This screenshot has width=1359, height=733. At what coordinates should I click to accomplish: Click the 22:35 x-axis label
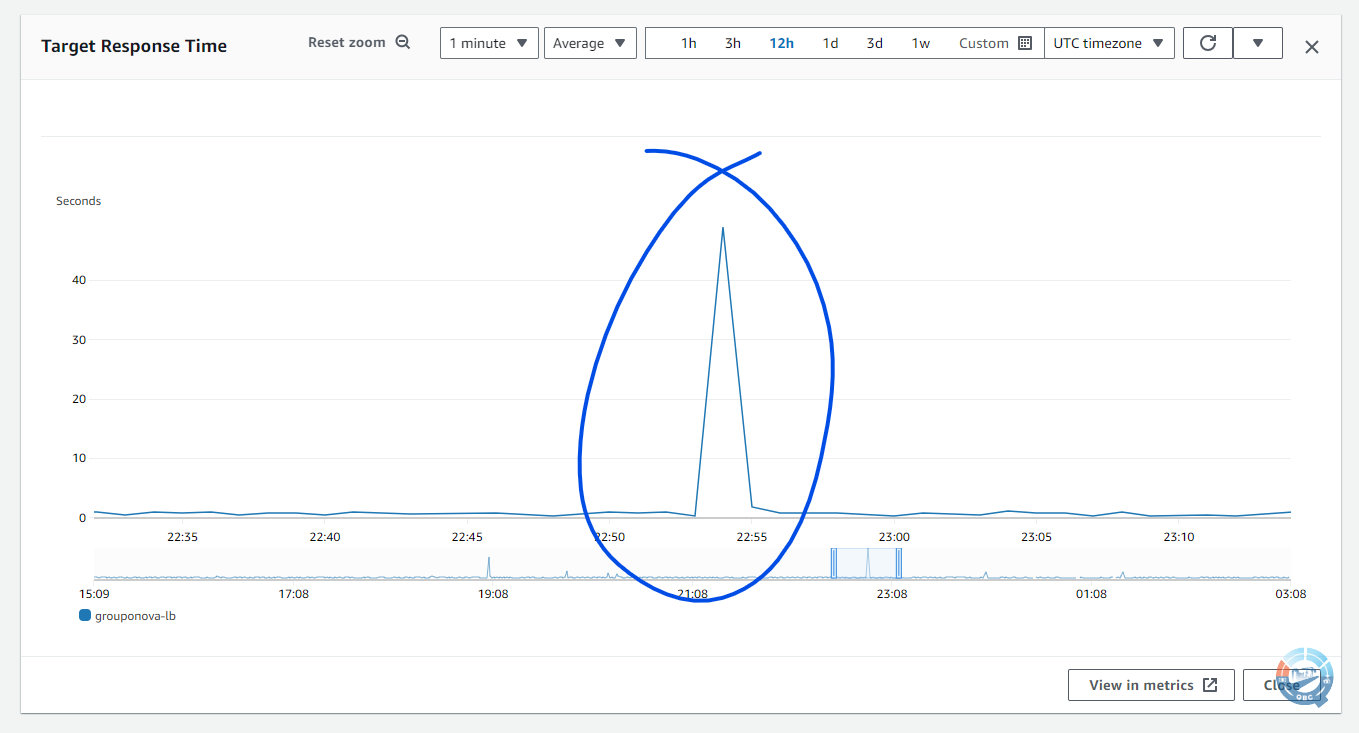point(182,537)
